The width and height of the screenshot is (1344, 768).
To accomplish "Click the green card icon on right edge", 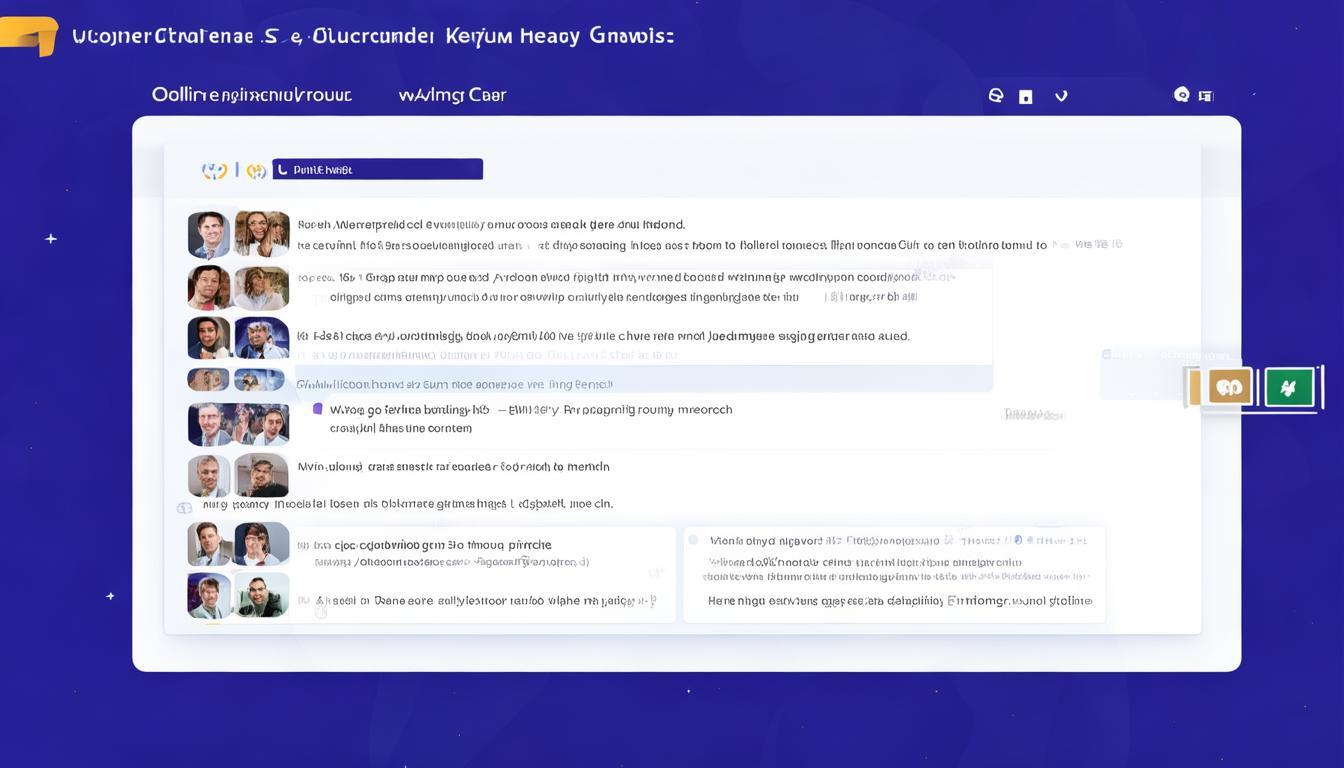I will click(1289, 387).
